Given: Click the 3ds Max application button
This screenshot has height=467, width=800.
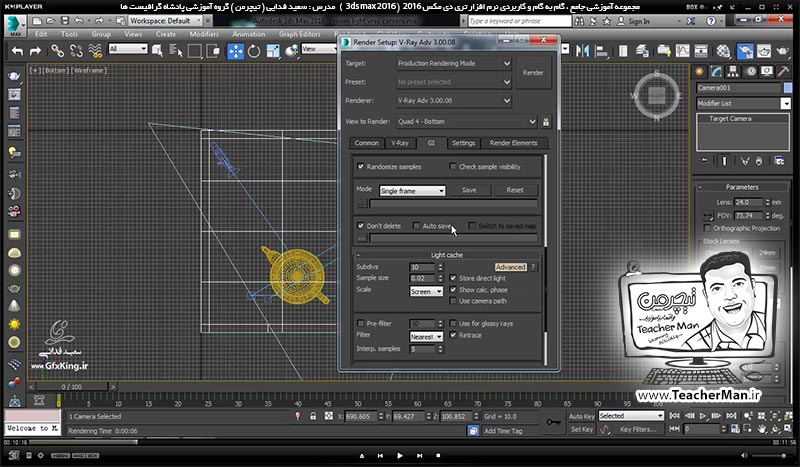Looking at the screenshot, I should [15, 26].
